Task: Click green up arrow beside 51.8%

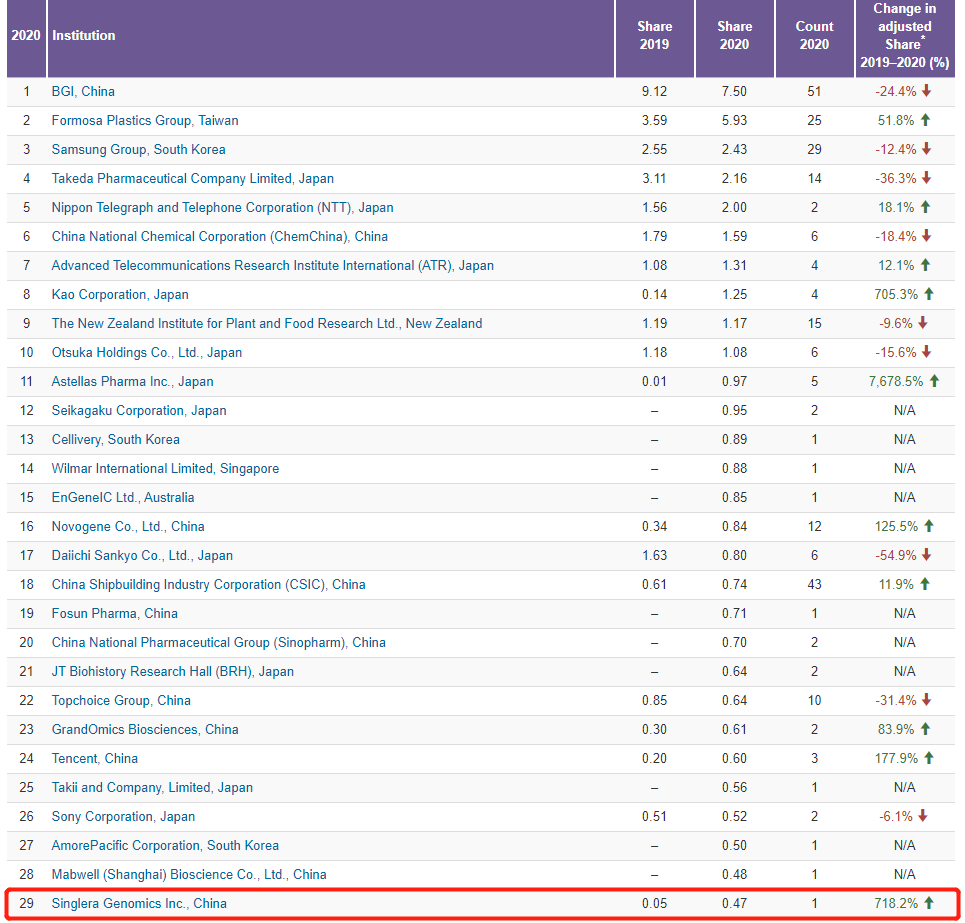Action: click(x=926, y=120)
